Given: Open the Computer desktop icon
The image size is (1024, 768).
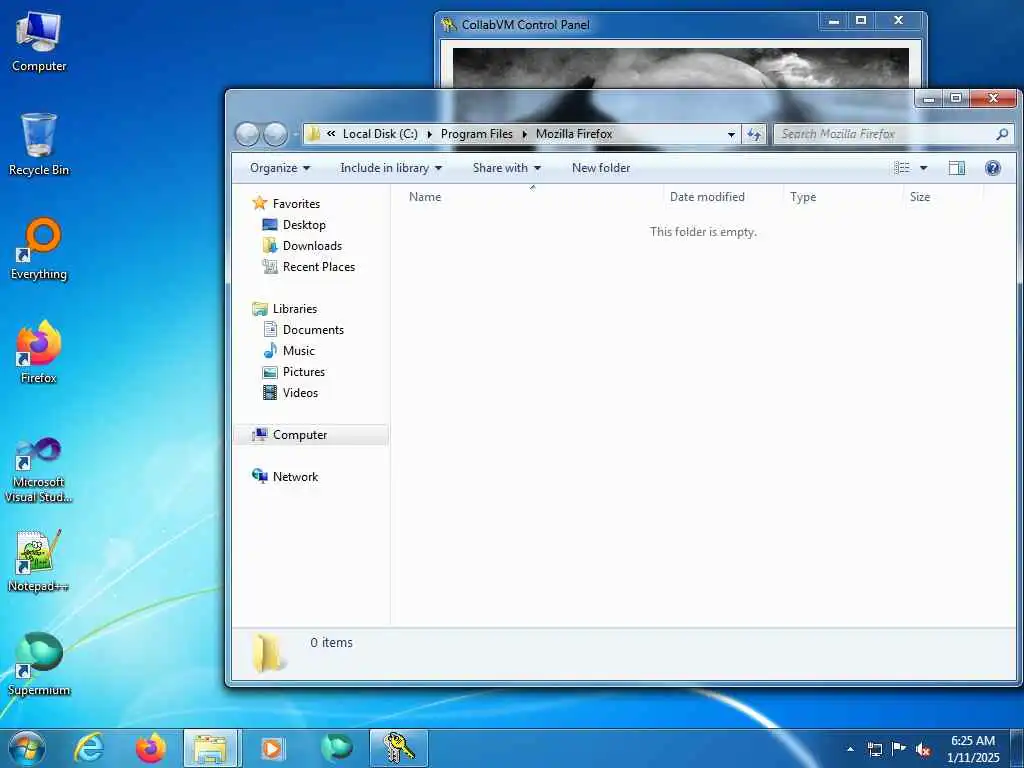Looking at the screenshot, I should [39, 42].
